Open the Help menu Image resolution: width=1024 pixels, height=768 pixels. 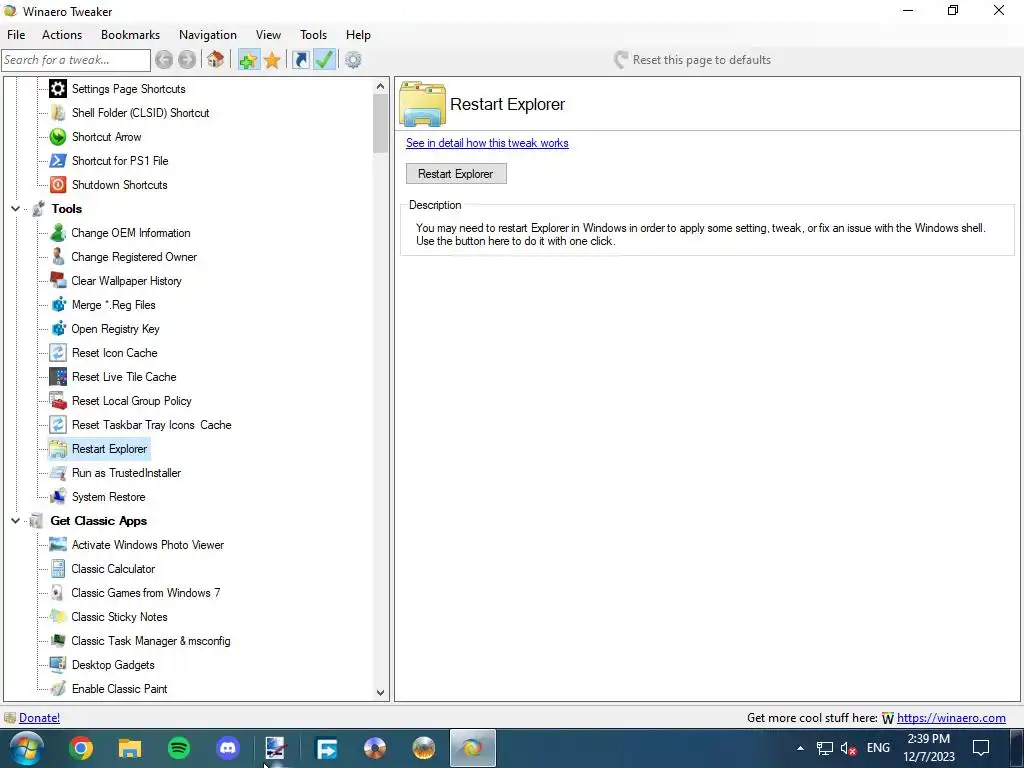click(358, 35)
